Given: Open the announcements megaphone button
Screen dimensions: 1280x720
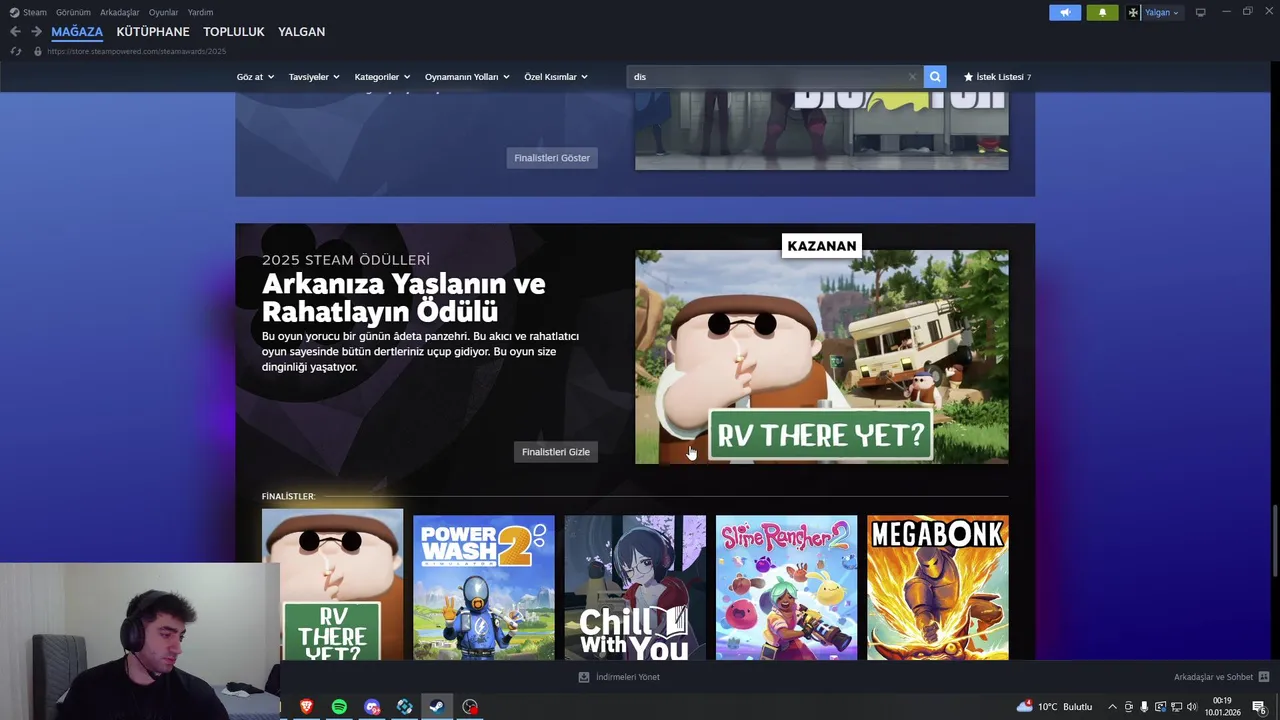Looking at the screenshot, I should pyautogui.click(x=1065, y=13).
